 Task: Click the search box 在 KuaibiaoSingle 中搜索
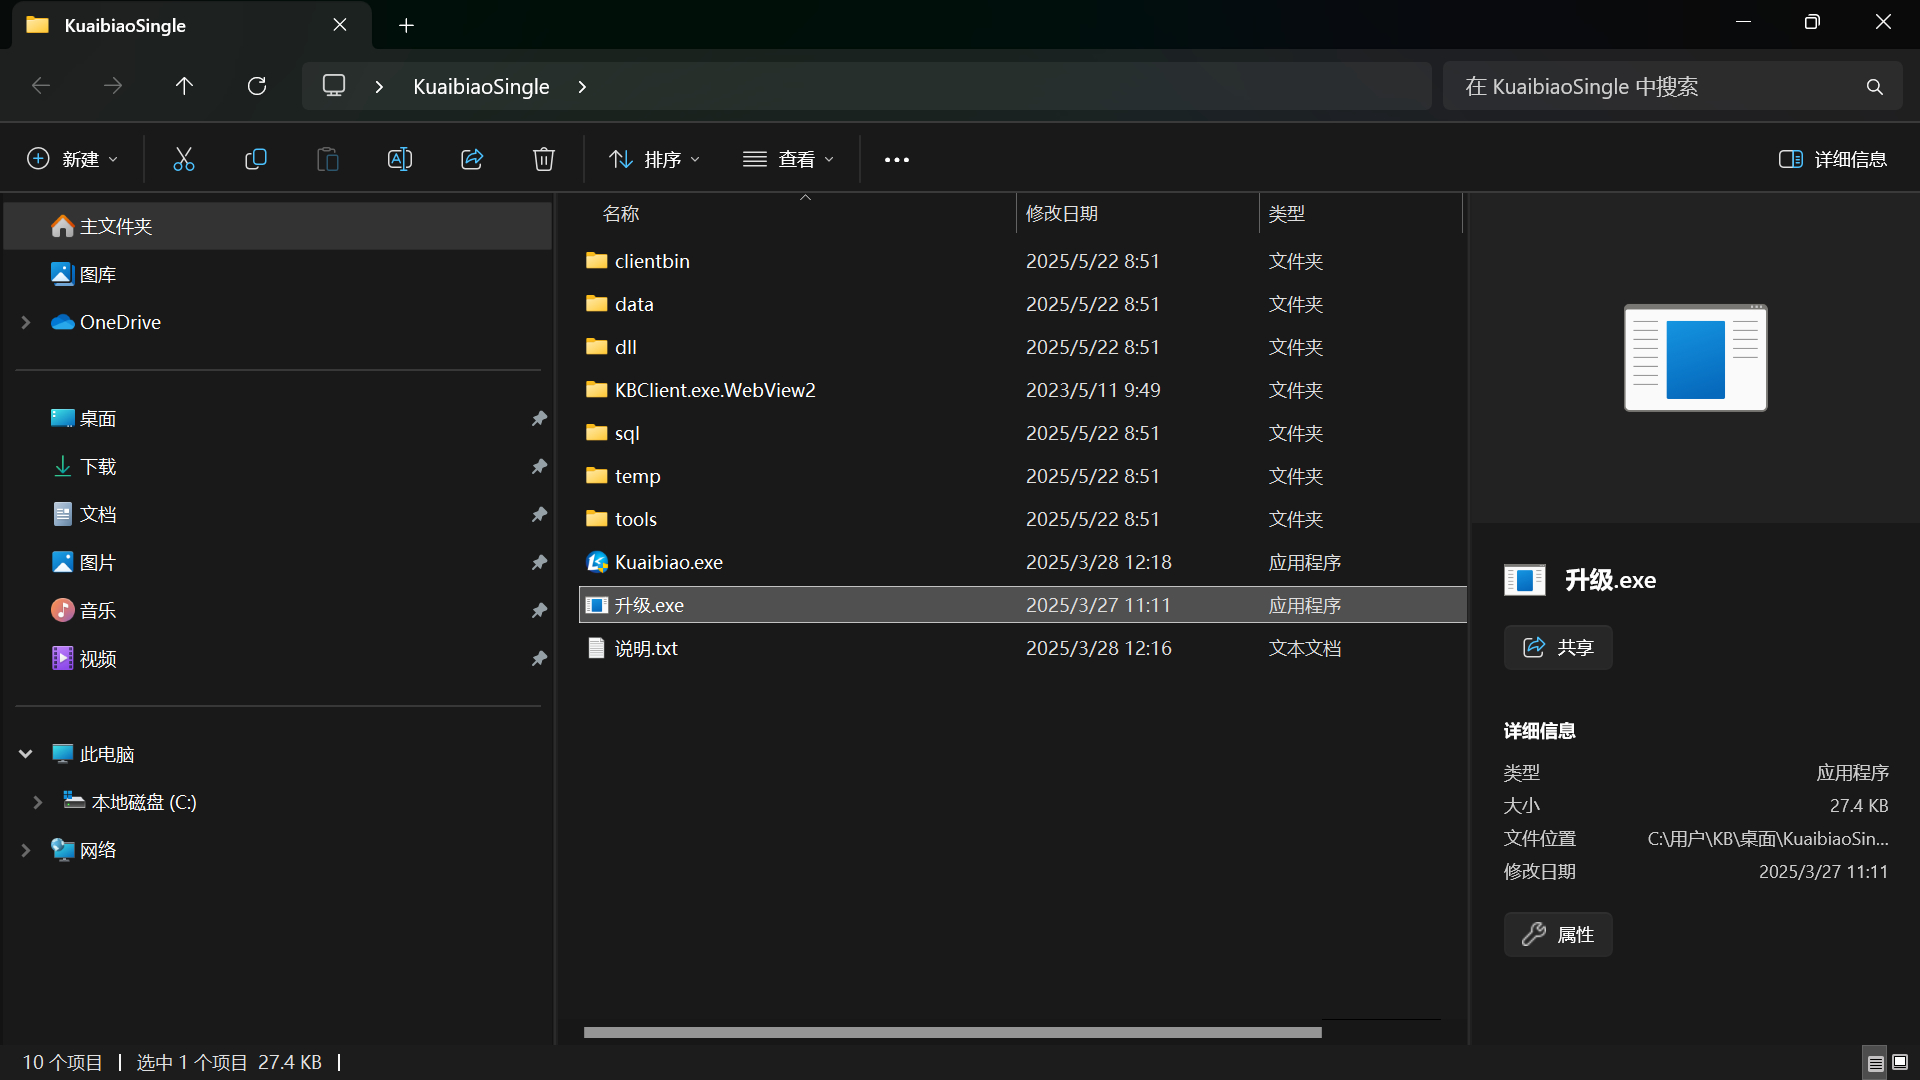[1672, 87]
